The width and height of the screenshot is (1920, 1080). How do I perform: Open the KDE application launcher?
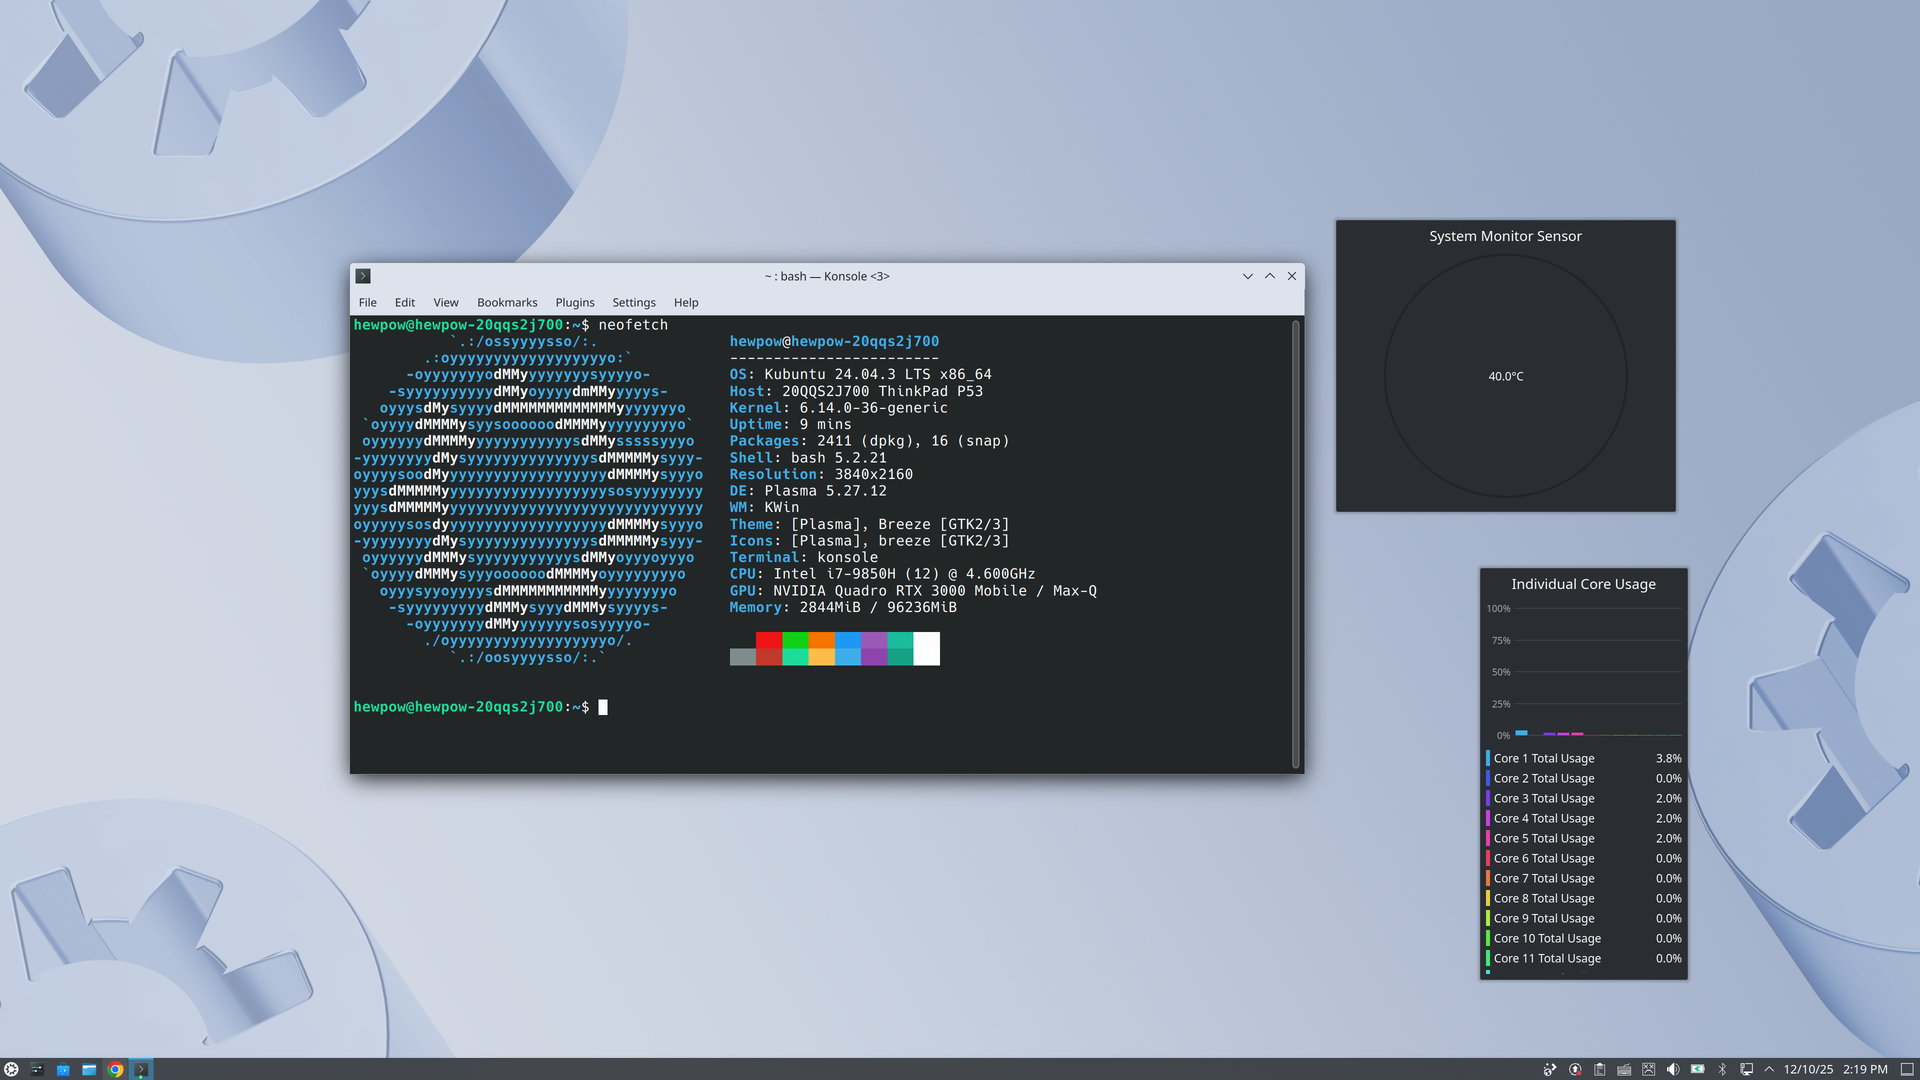tap(11, 1069)
